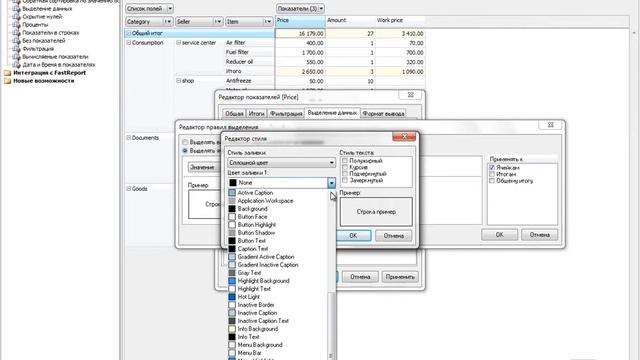The width and height of the screenshot is (640, 360).
Task: Switch to the Фильтрация tab
Action: (x=286, y=113)
